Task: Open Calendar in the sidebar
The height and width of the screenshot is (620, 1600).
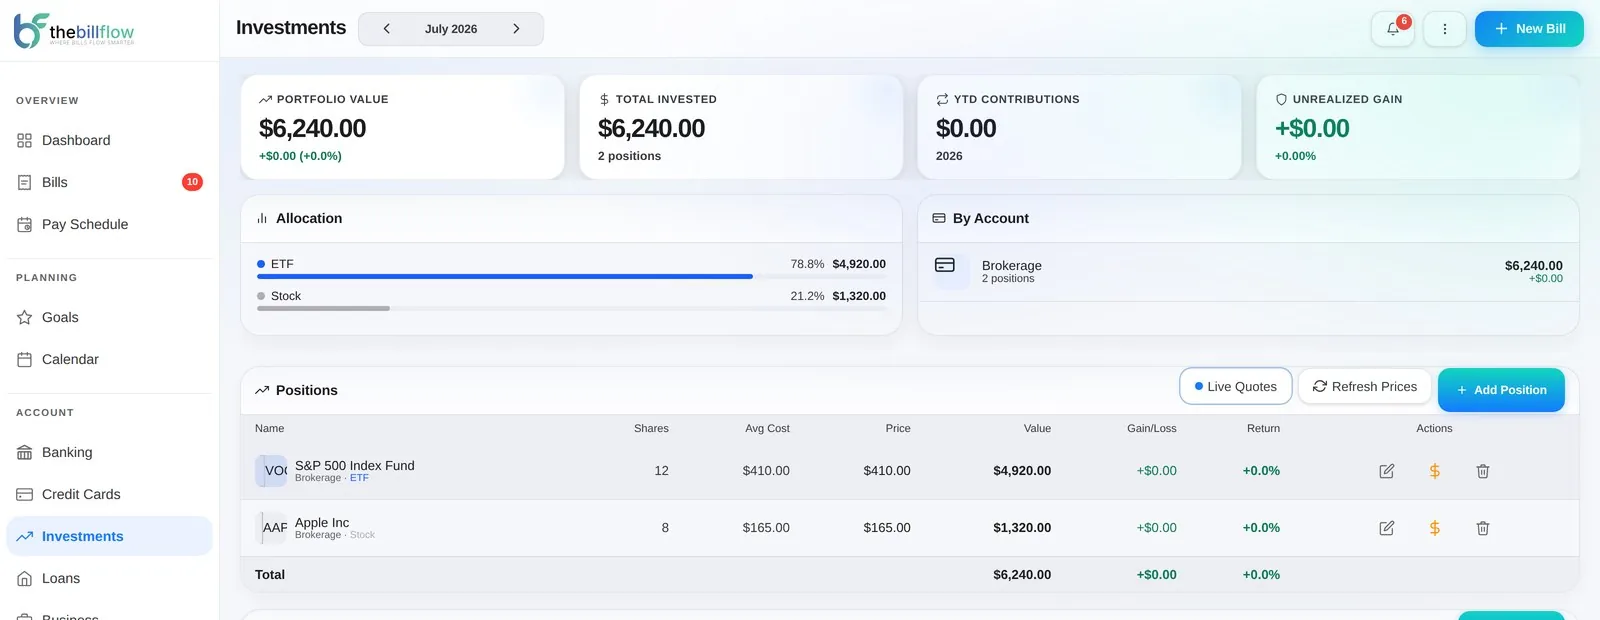Action: tap(109, 360)
